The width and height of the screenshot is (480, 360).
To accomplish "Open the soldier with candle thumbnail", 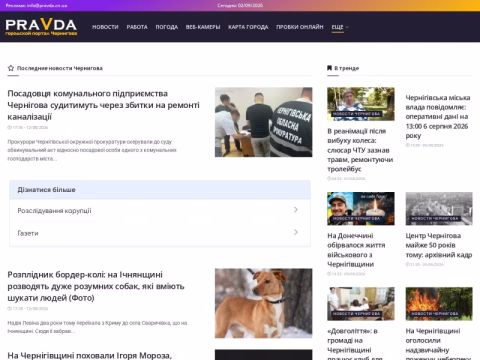I will 361,209.
